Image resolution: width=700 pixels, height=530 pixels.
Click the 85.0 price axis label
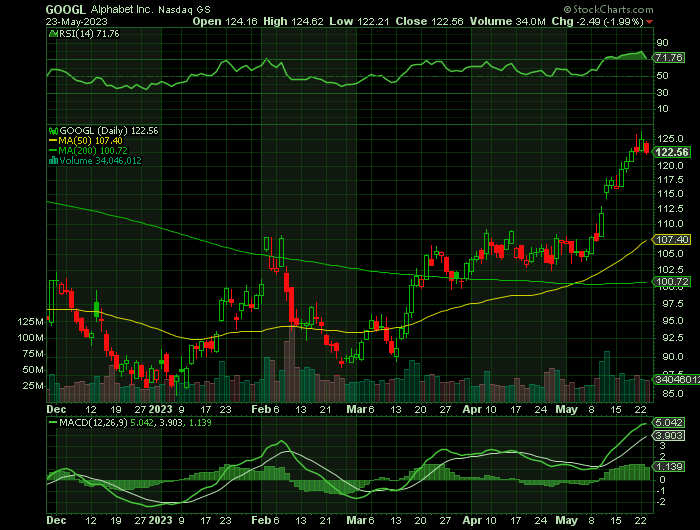tap(672, 394)
